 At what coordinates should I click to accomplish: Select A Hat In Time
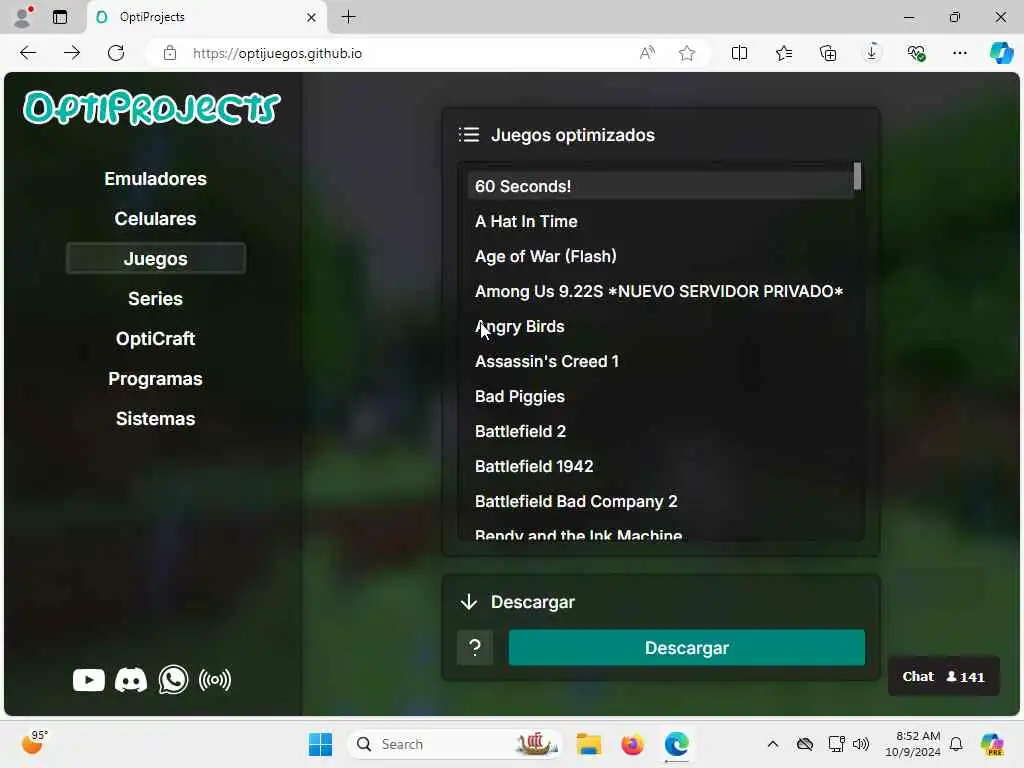660,221
